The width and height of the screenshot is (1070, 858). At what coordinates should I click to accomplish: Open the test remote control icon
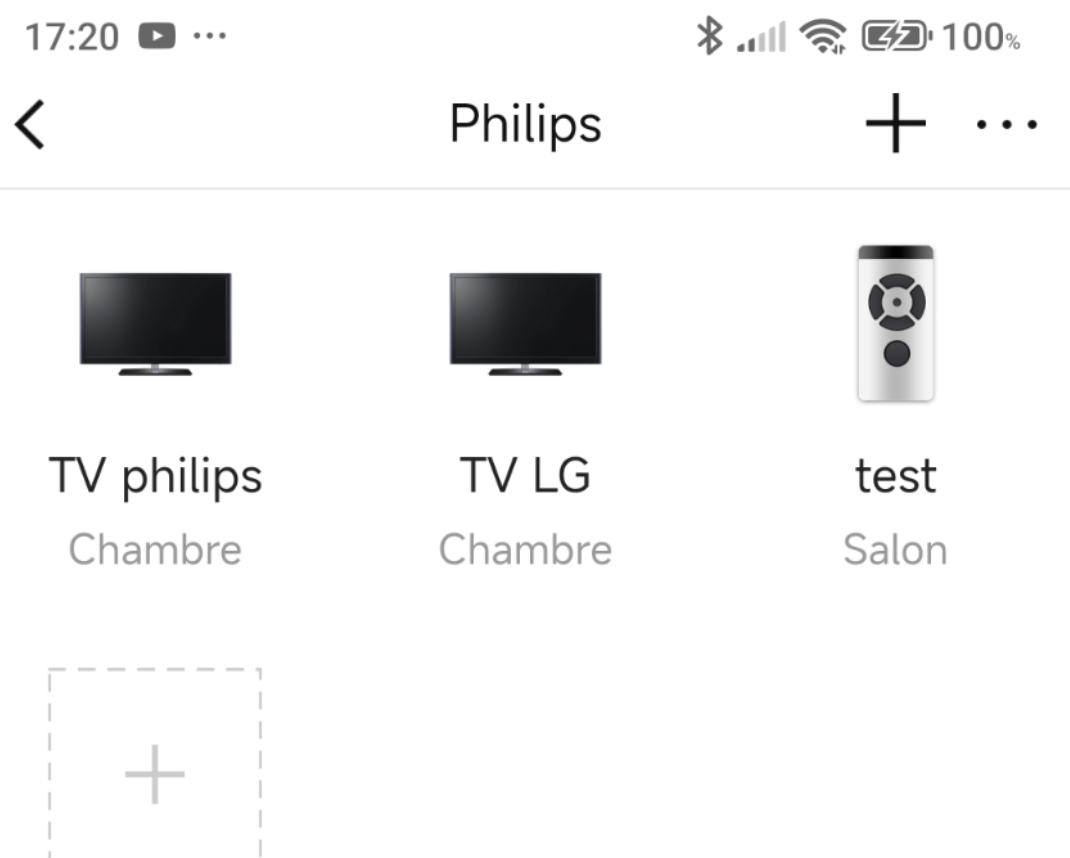[895, 323]
